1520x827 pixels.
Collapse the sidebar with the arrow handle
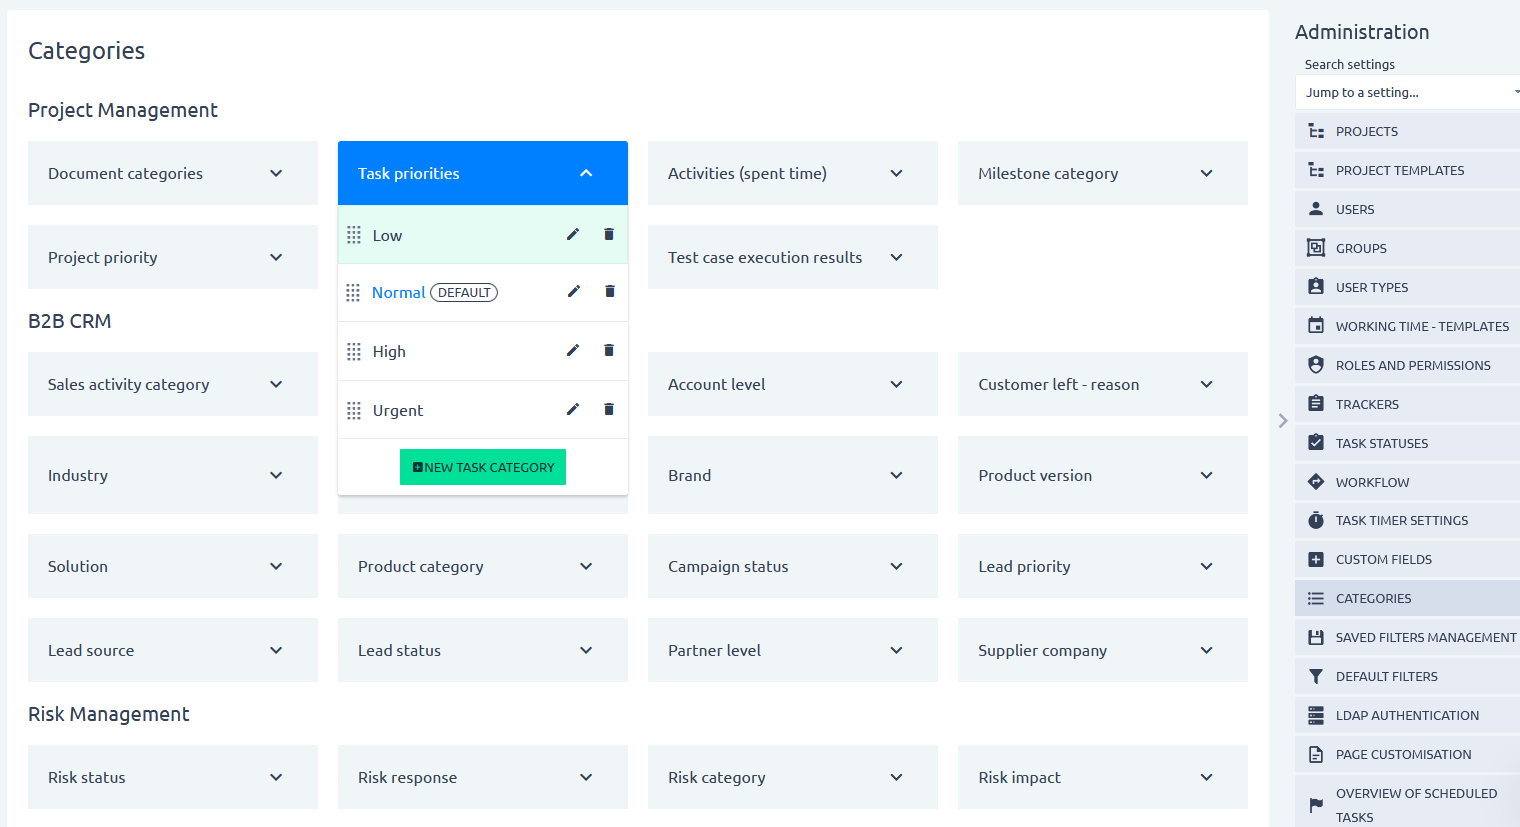pos(1283,421)
